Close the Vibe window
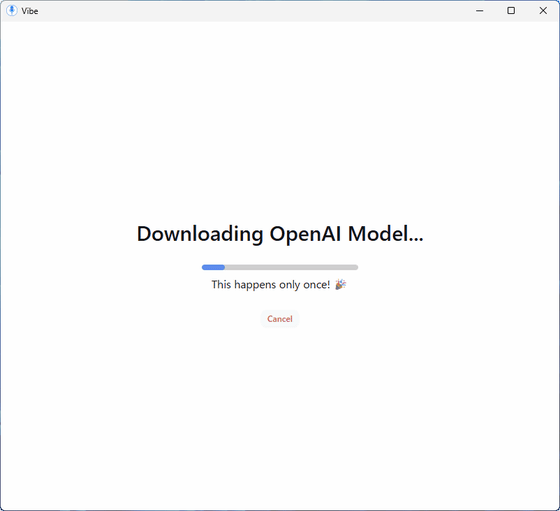The image size is (560, 511). click(543, 11)
